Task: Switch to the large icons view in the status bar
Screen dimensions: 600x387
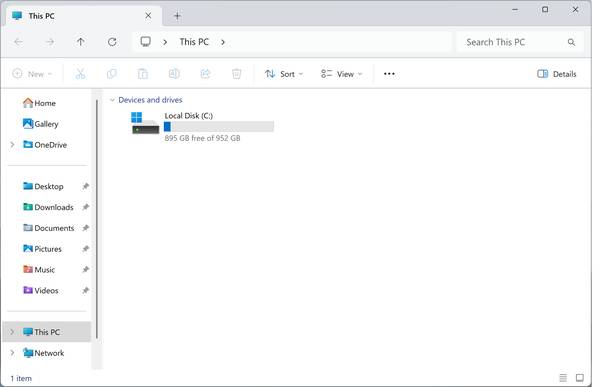Action: click(580, 378)
